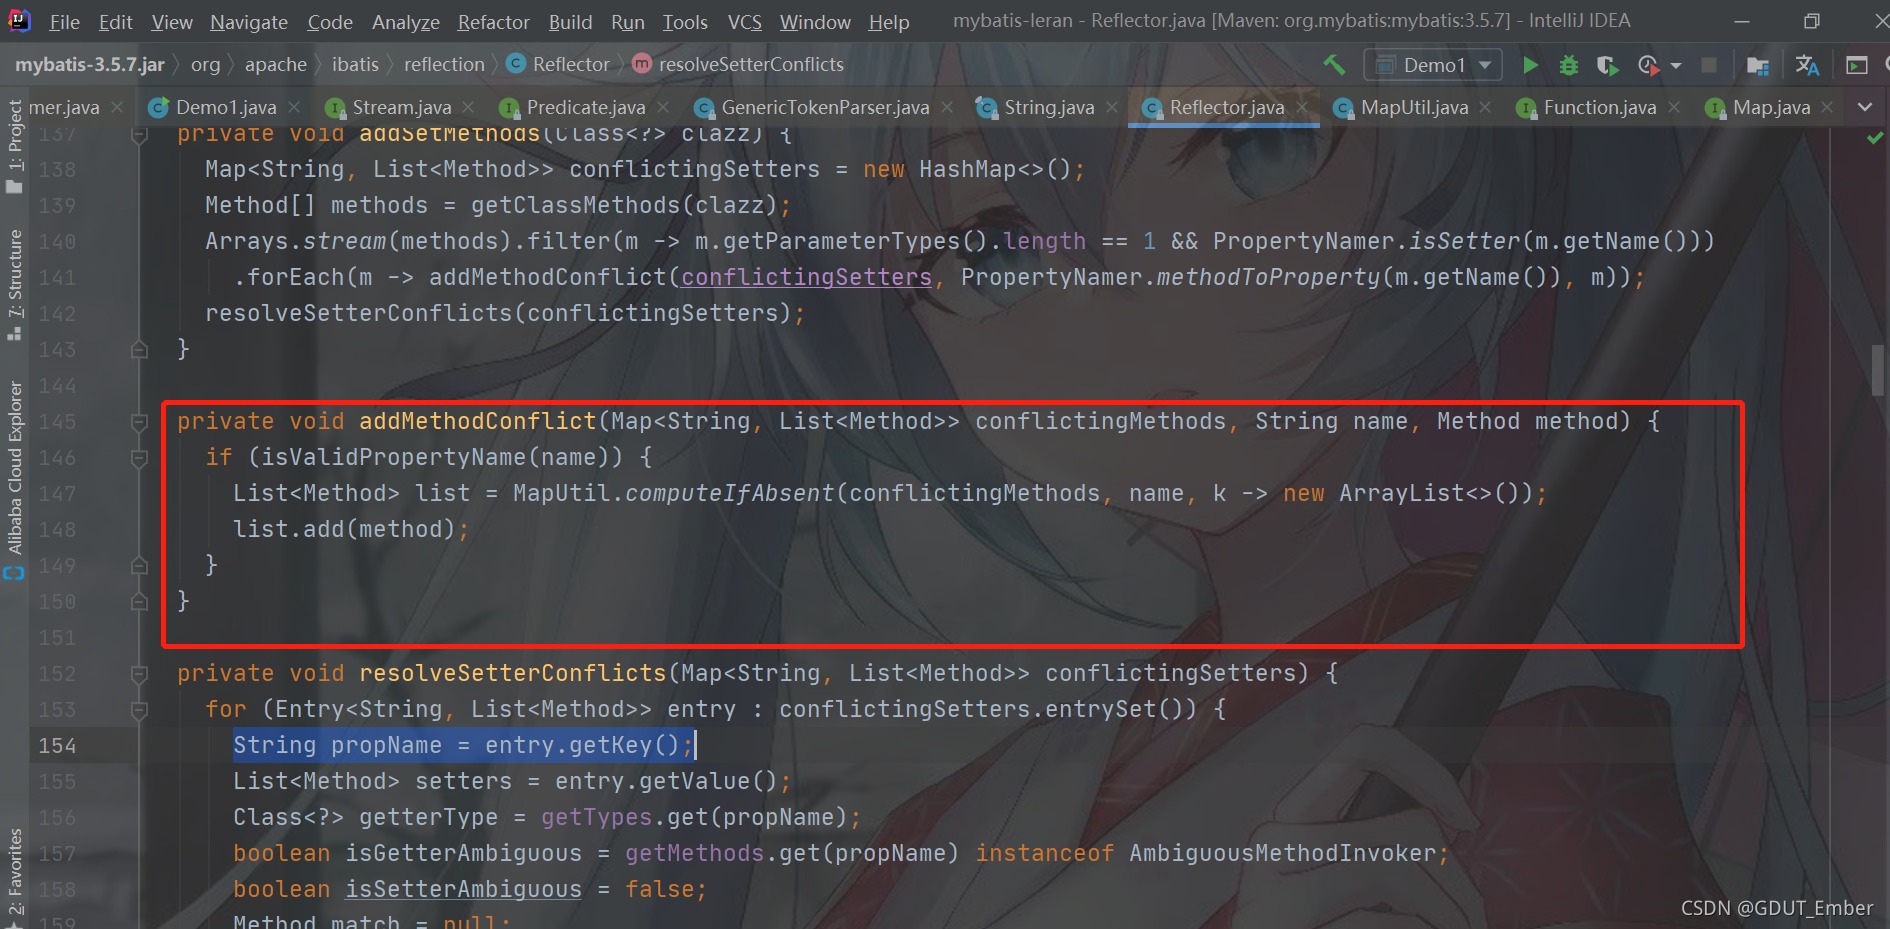Viewport: 1890px width, 929px height.
Task: Open the Window menu
Action: (x=815, y=22)
